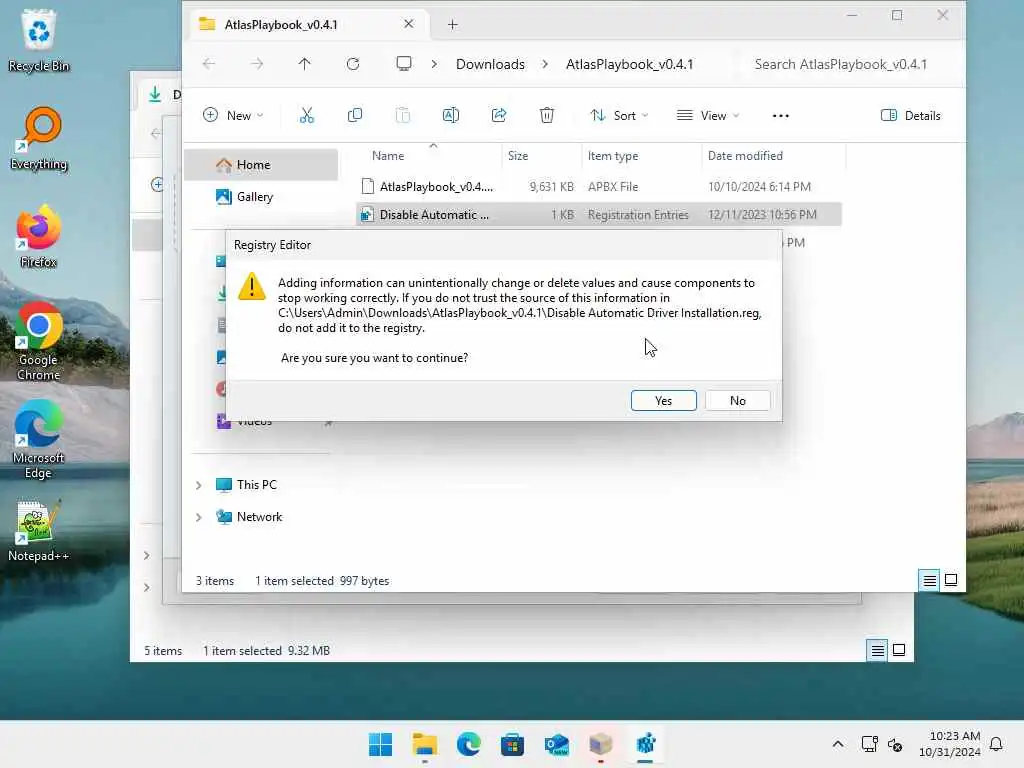Select the AtlasPlaybook_v0.4.1 tab
Image resolution: width=1024 pixels, height=768 pixels.
(307, 25)
